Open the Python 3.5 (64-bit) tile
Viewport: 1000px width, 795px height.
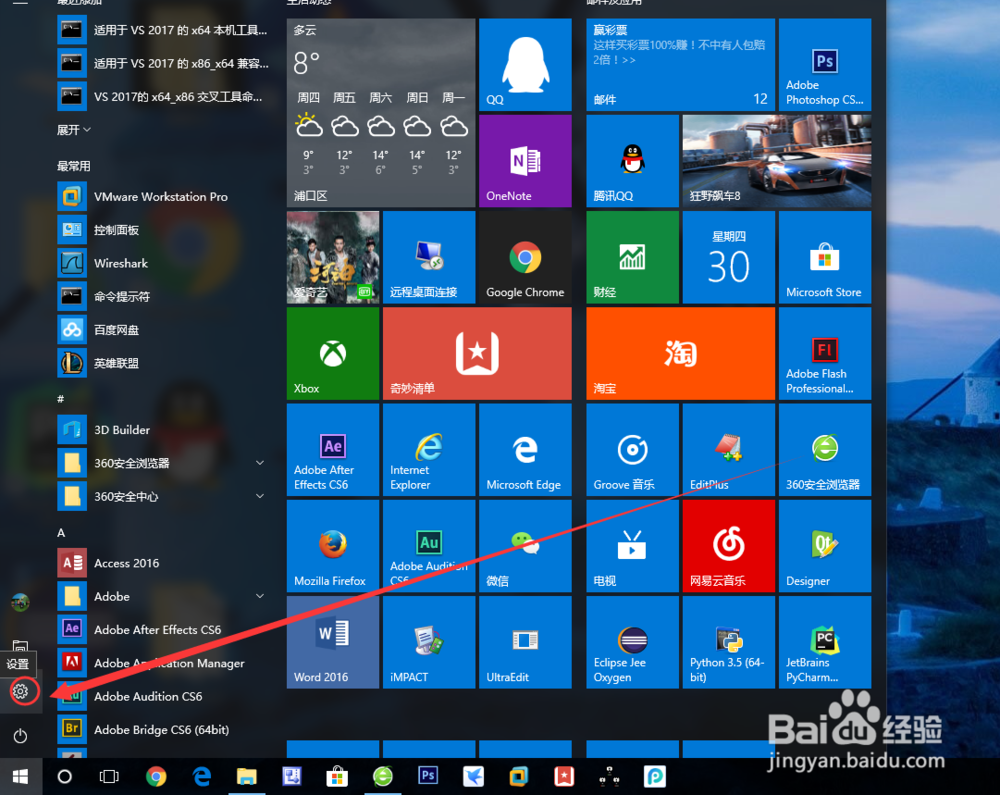coord(728,642)
